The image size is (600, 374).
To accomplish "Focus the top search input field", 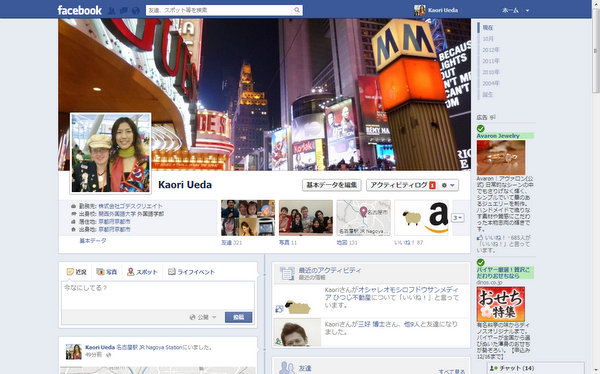I will click(x=219, y=10).
